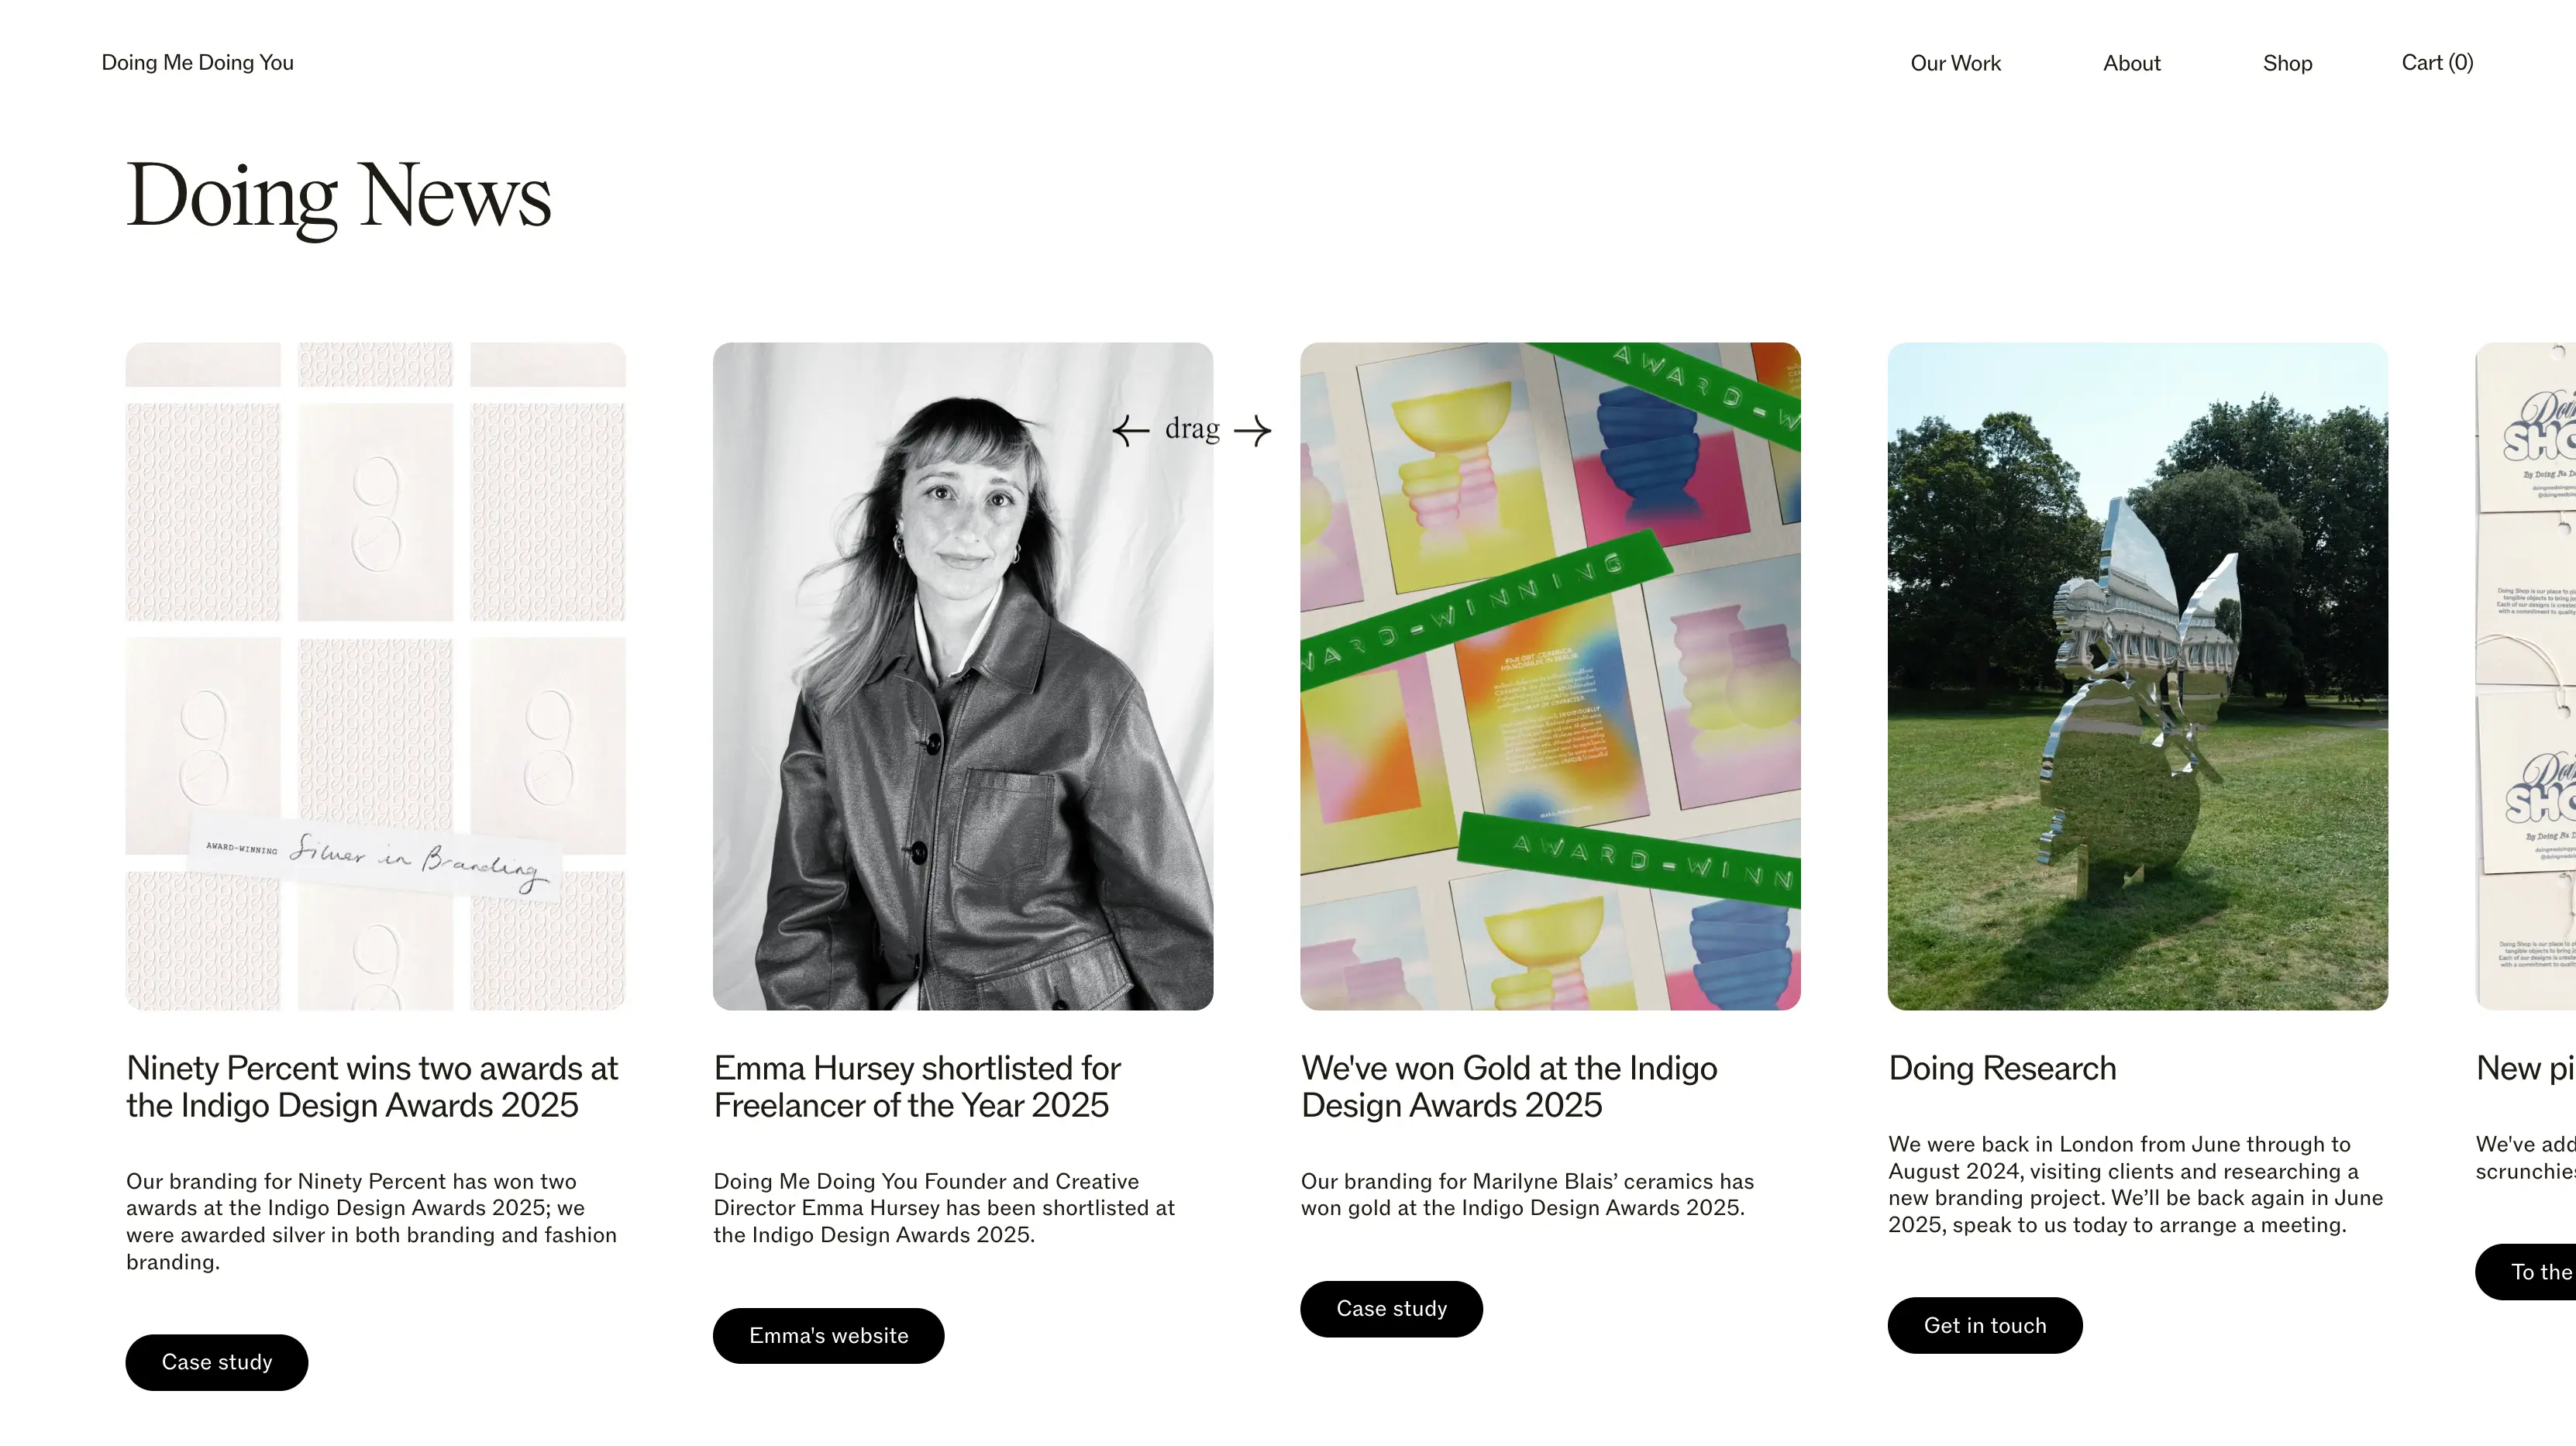This screenshot has width=2576, height=1446.
Task: View the Cart (0) link
Action: [2437, 63]
